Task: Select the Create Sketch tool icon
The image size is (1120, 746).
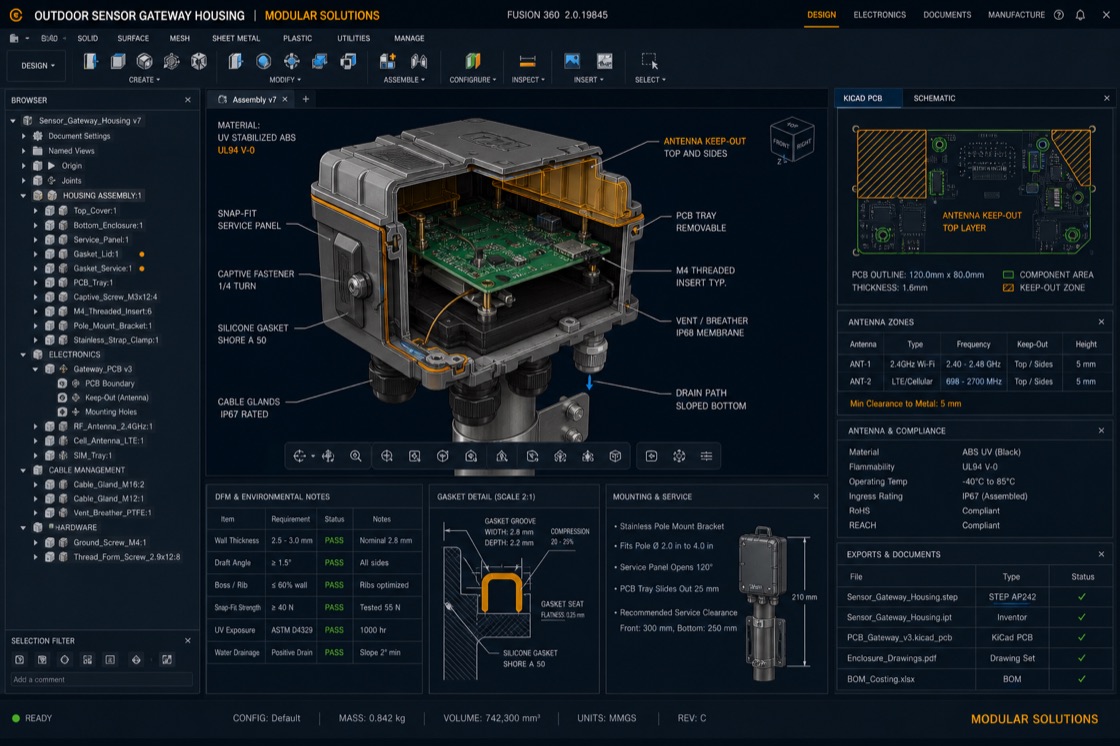Action: tap(90, 61)
